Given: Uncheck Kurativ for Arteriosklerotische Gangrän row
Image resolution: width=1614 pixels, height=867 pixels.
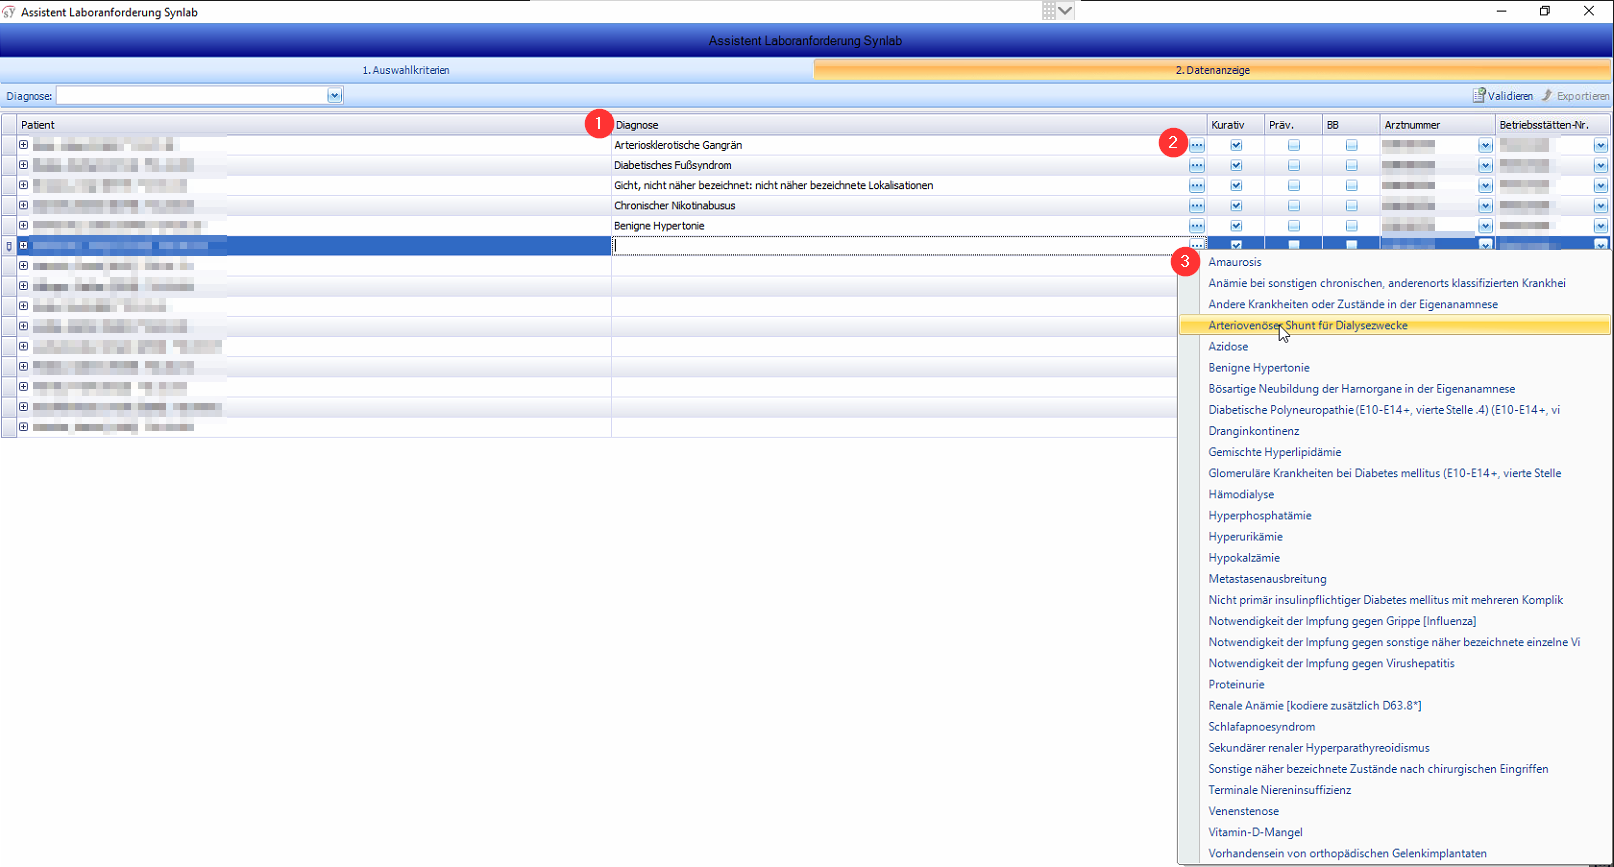Looking at the screenshot, I should coord(1236,145).
